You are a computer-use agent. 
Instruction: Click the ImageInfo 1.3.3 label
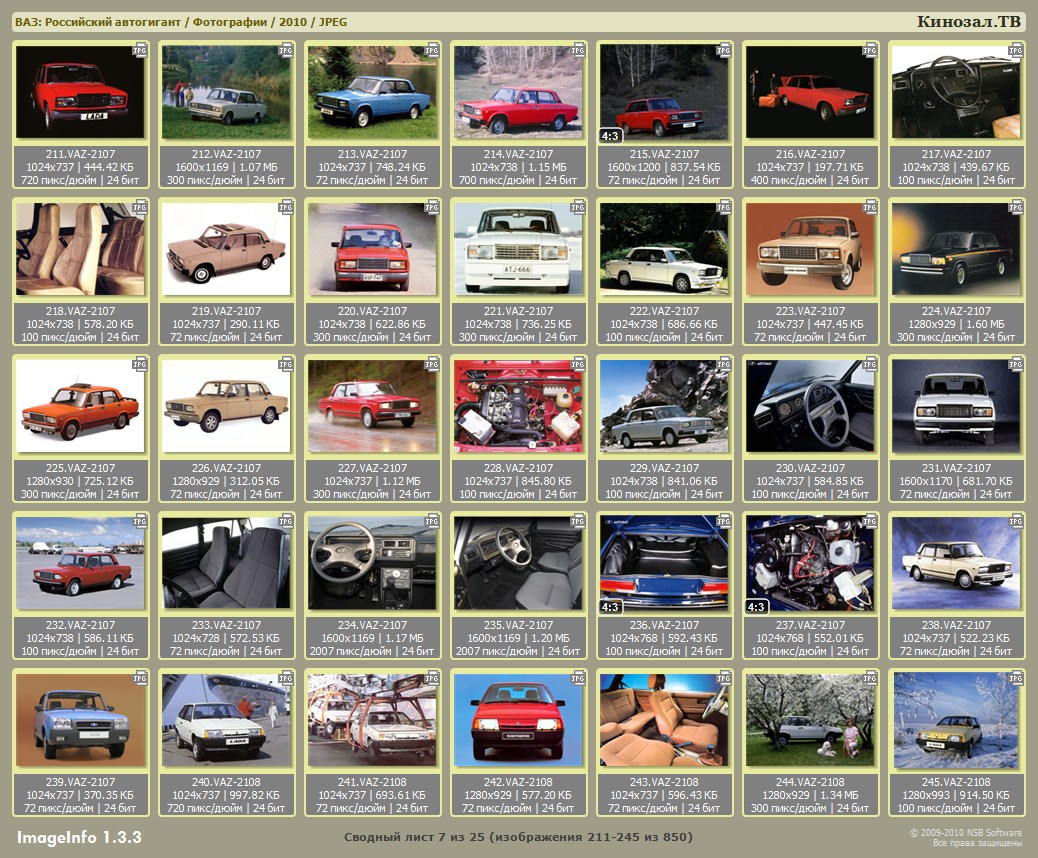tap(79, 836)
